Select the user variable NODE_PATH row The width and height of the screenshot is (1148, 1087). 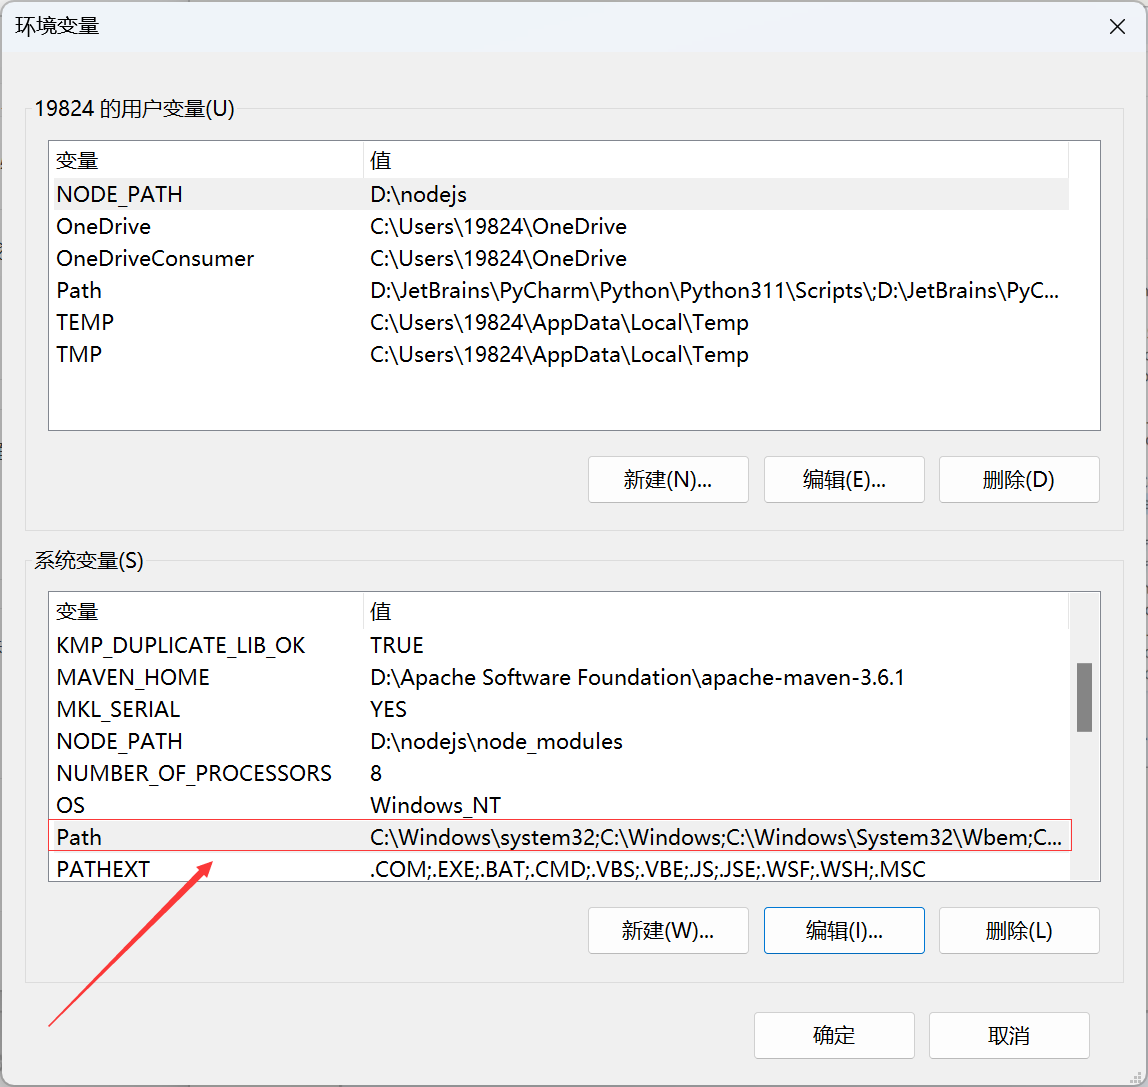pyautogui.click(x=561, y=194)
